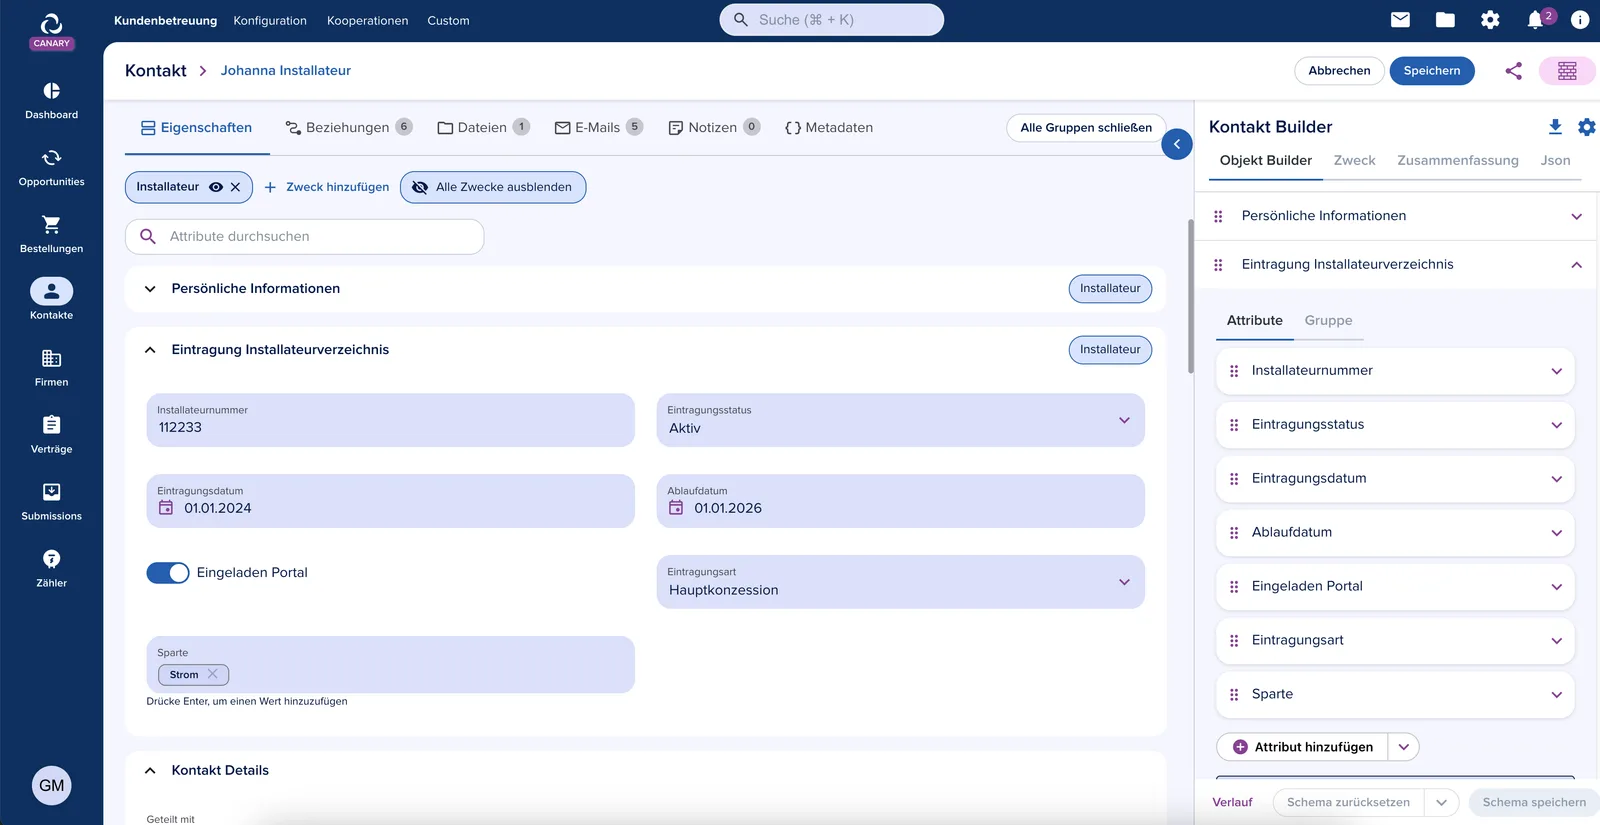Image resolution: width=1600 pixels, height=825 pixels.
Task: Open Eintragungsstatus dropdown showing Aktiv
Action: (x=901, y=420)
